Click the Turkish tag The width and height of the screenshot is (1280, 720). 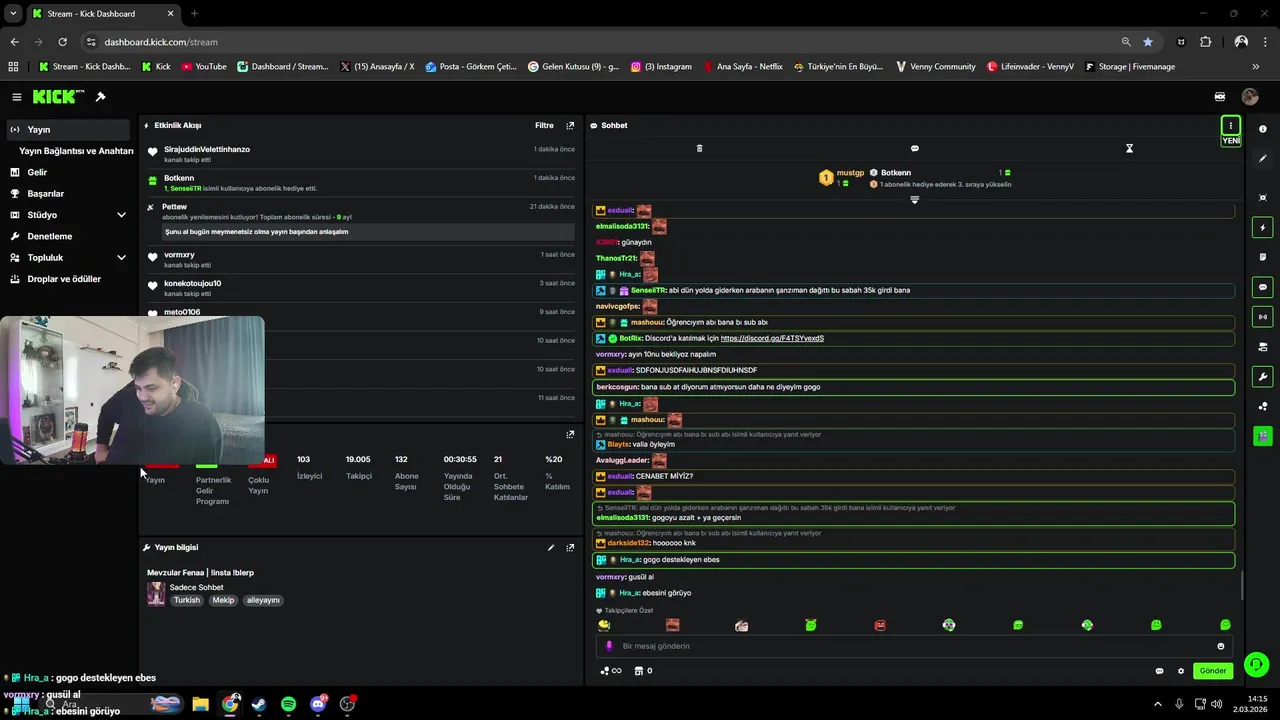tap(187, 600)
